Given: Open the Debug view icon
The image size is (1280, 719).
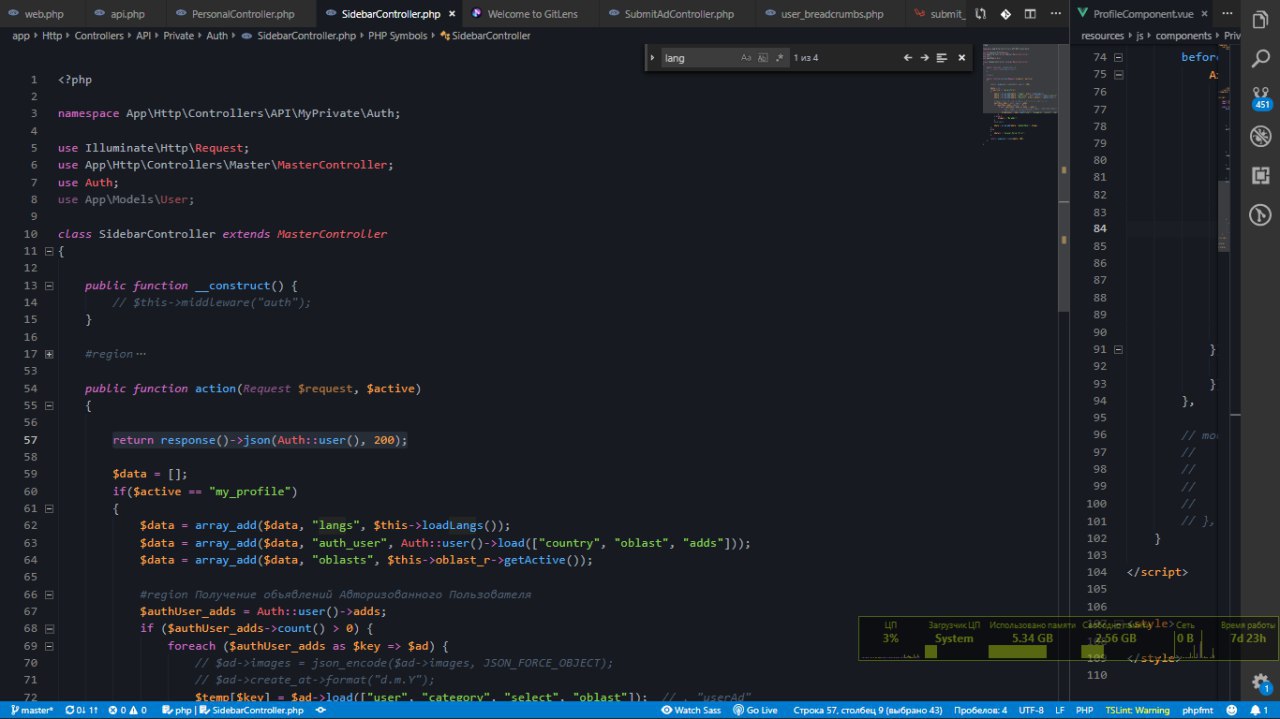Looking at the screenshot, I should point(1260,137).
